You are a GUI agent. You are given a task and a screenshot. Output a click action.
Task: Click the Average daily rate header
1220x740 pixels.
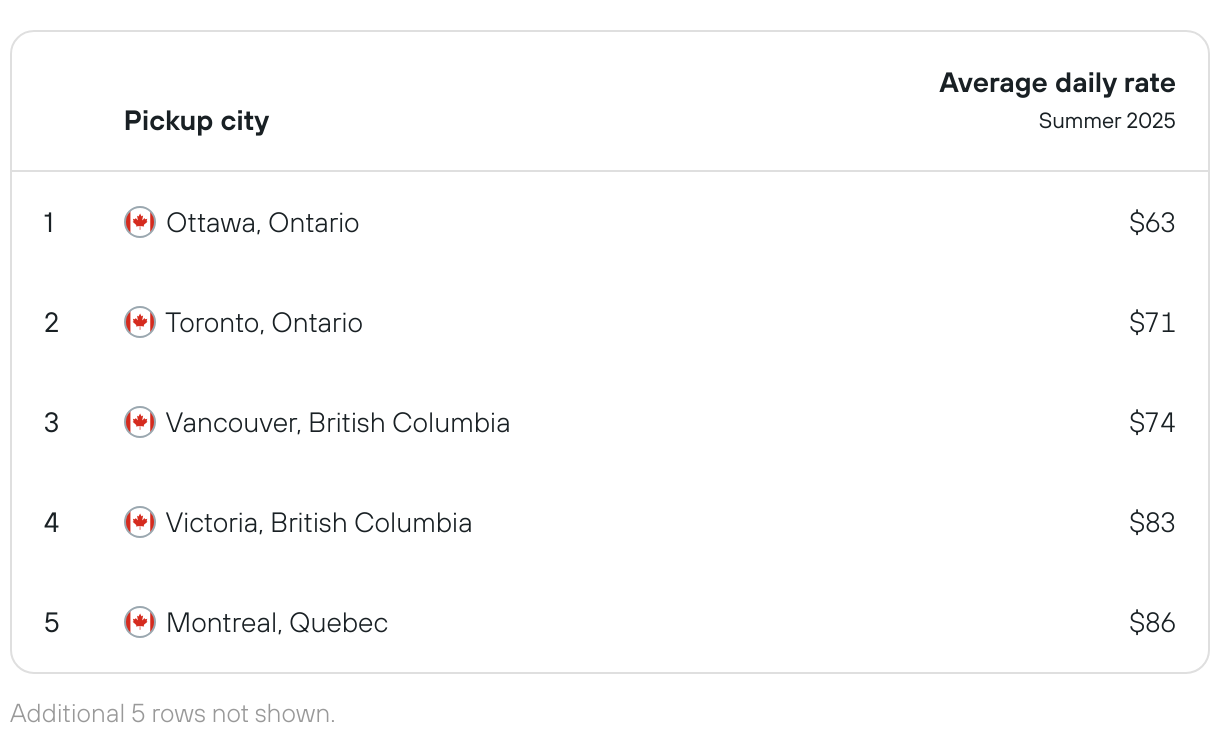pos(1057,83)
